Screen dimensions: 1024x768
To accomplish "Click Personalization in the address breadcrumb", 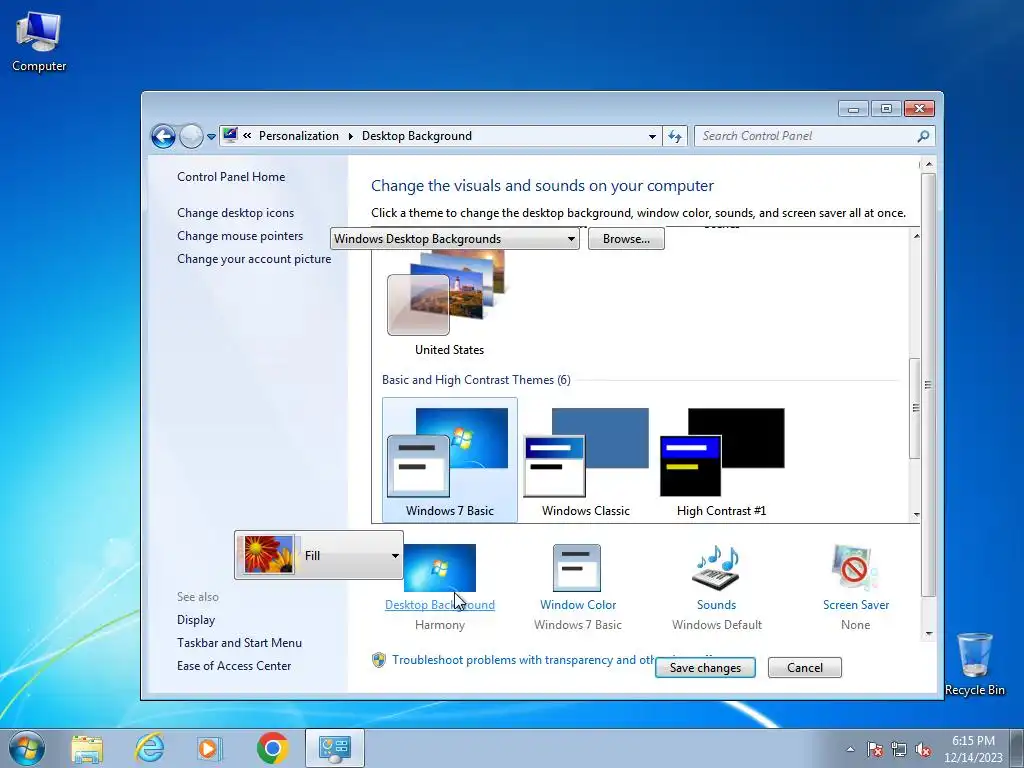I will pyautogui.click(x=298, y=136).
